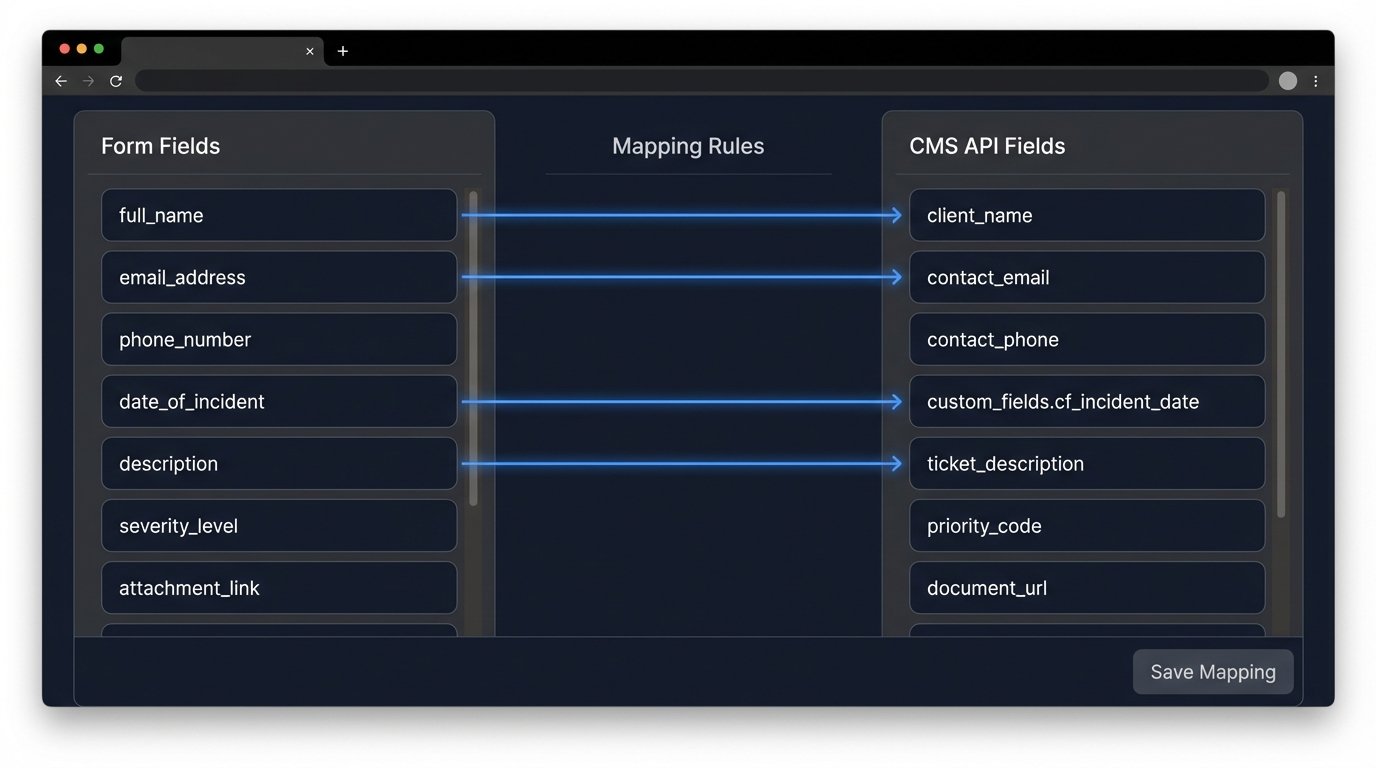
Task: Click arrow connecting description to ticket_description
Action: (x=682, y=464)
